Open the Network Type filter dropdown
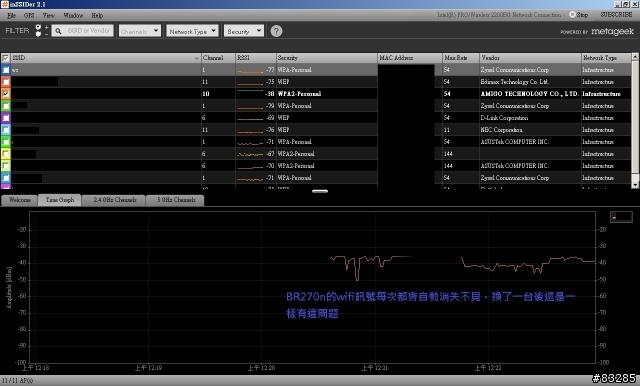 click(192, 31)
